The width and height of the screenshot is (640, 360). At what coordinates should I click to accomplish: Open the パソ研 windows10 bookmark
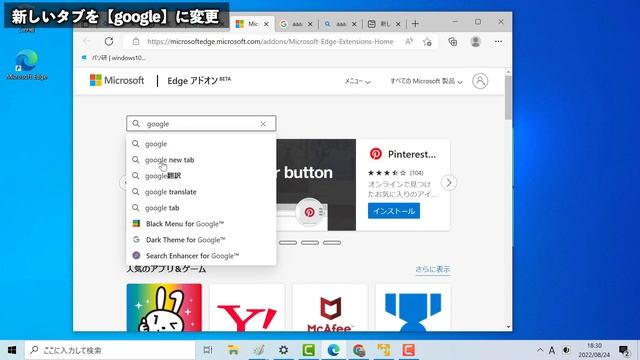click(114, 58)
